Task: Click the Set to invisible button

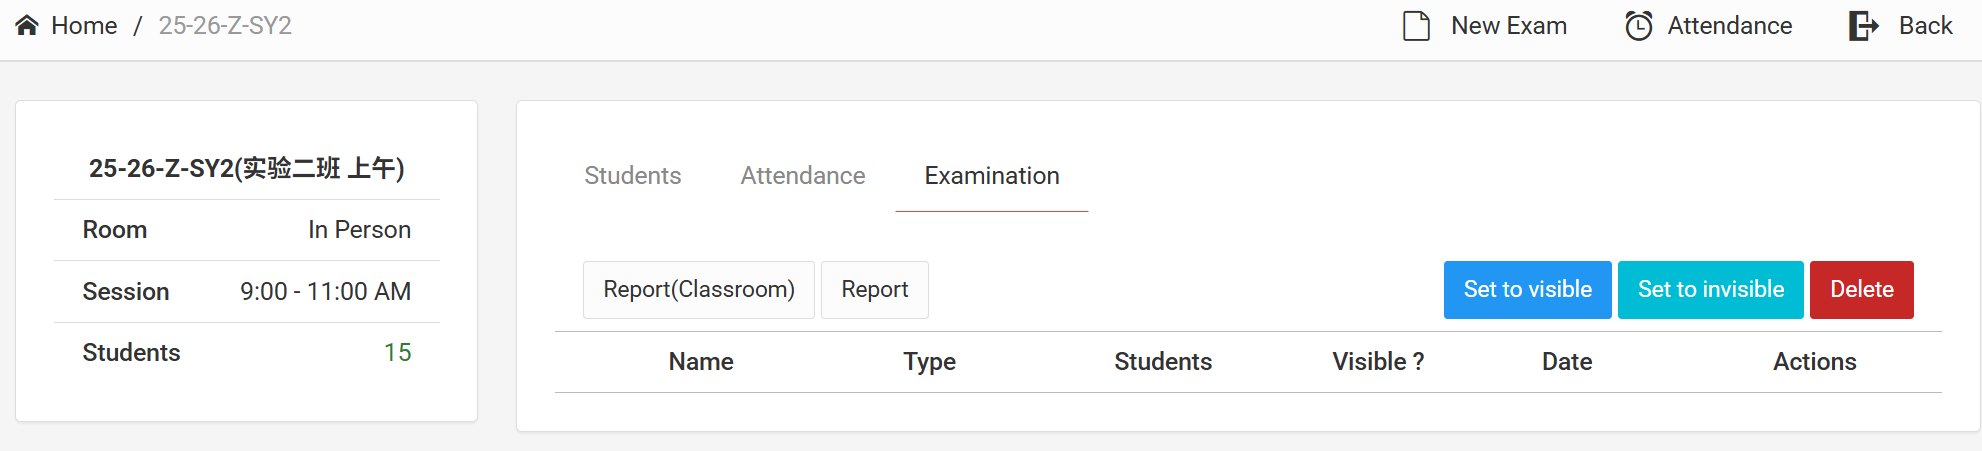Action: tap(1710, 290)
